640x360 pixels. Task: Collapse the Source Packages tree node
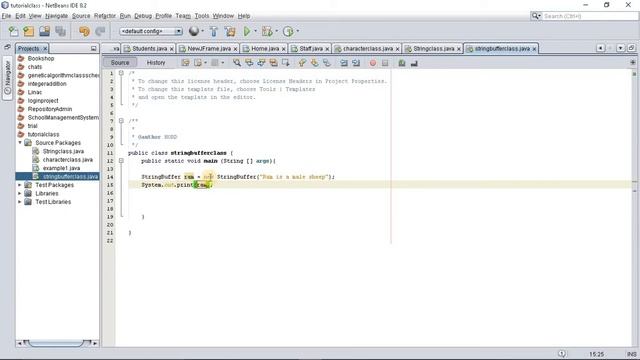(20, 143)
